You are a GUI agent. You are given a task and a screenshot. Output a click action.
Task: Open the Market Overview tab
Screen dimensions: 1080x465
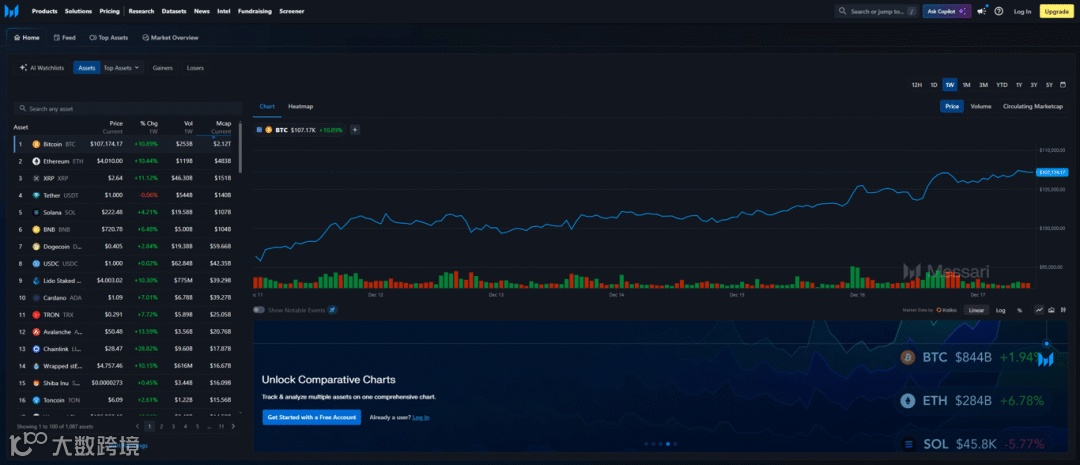170,37
